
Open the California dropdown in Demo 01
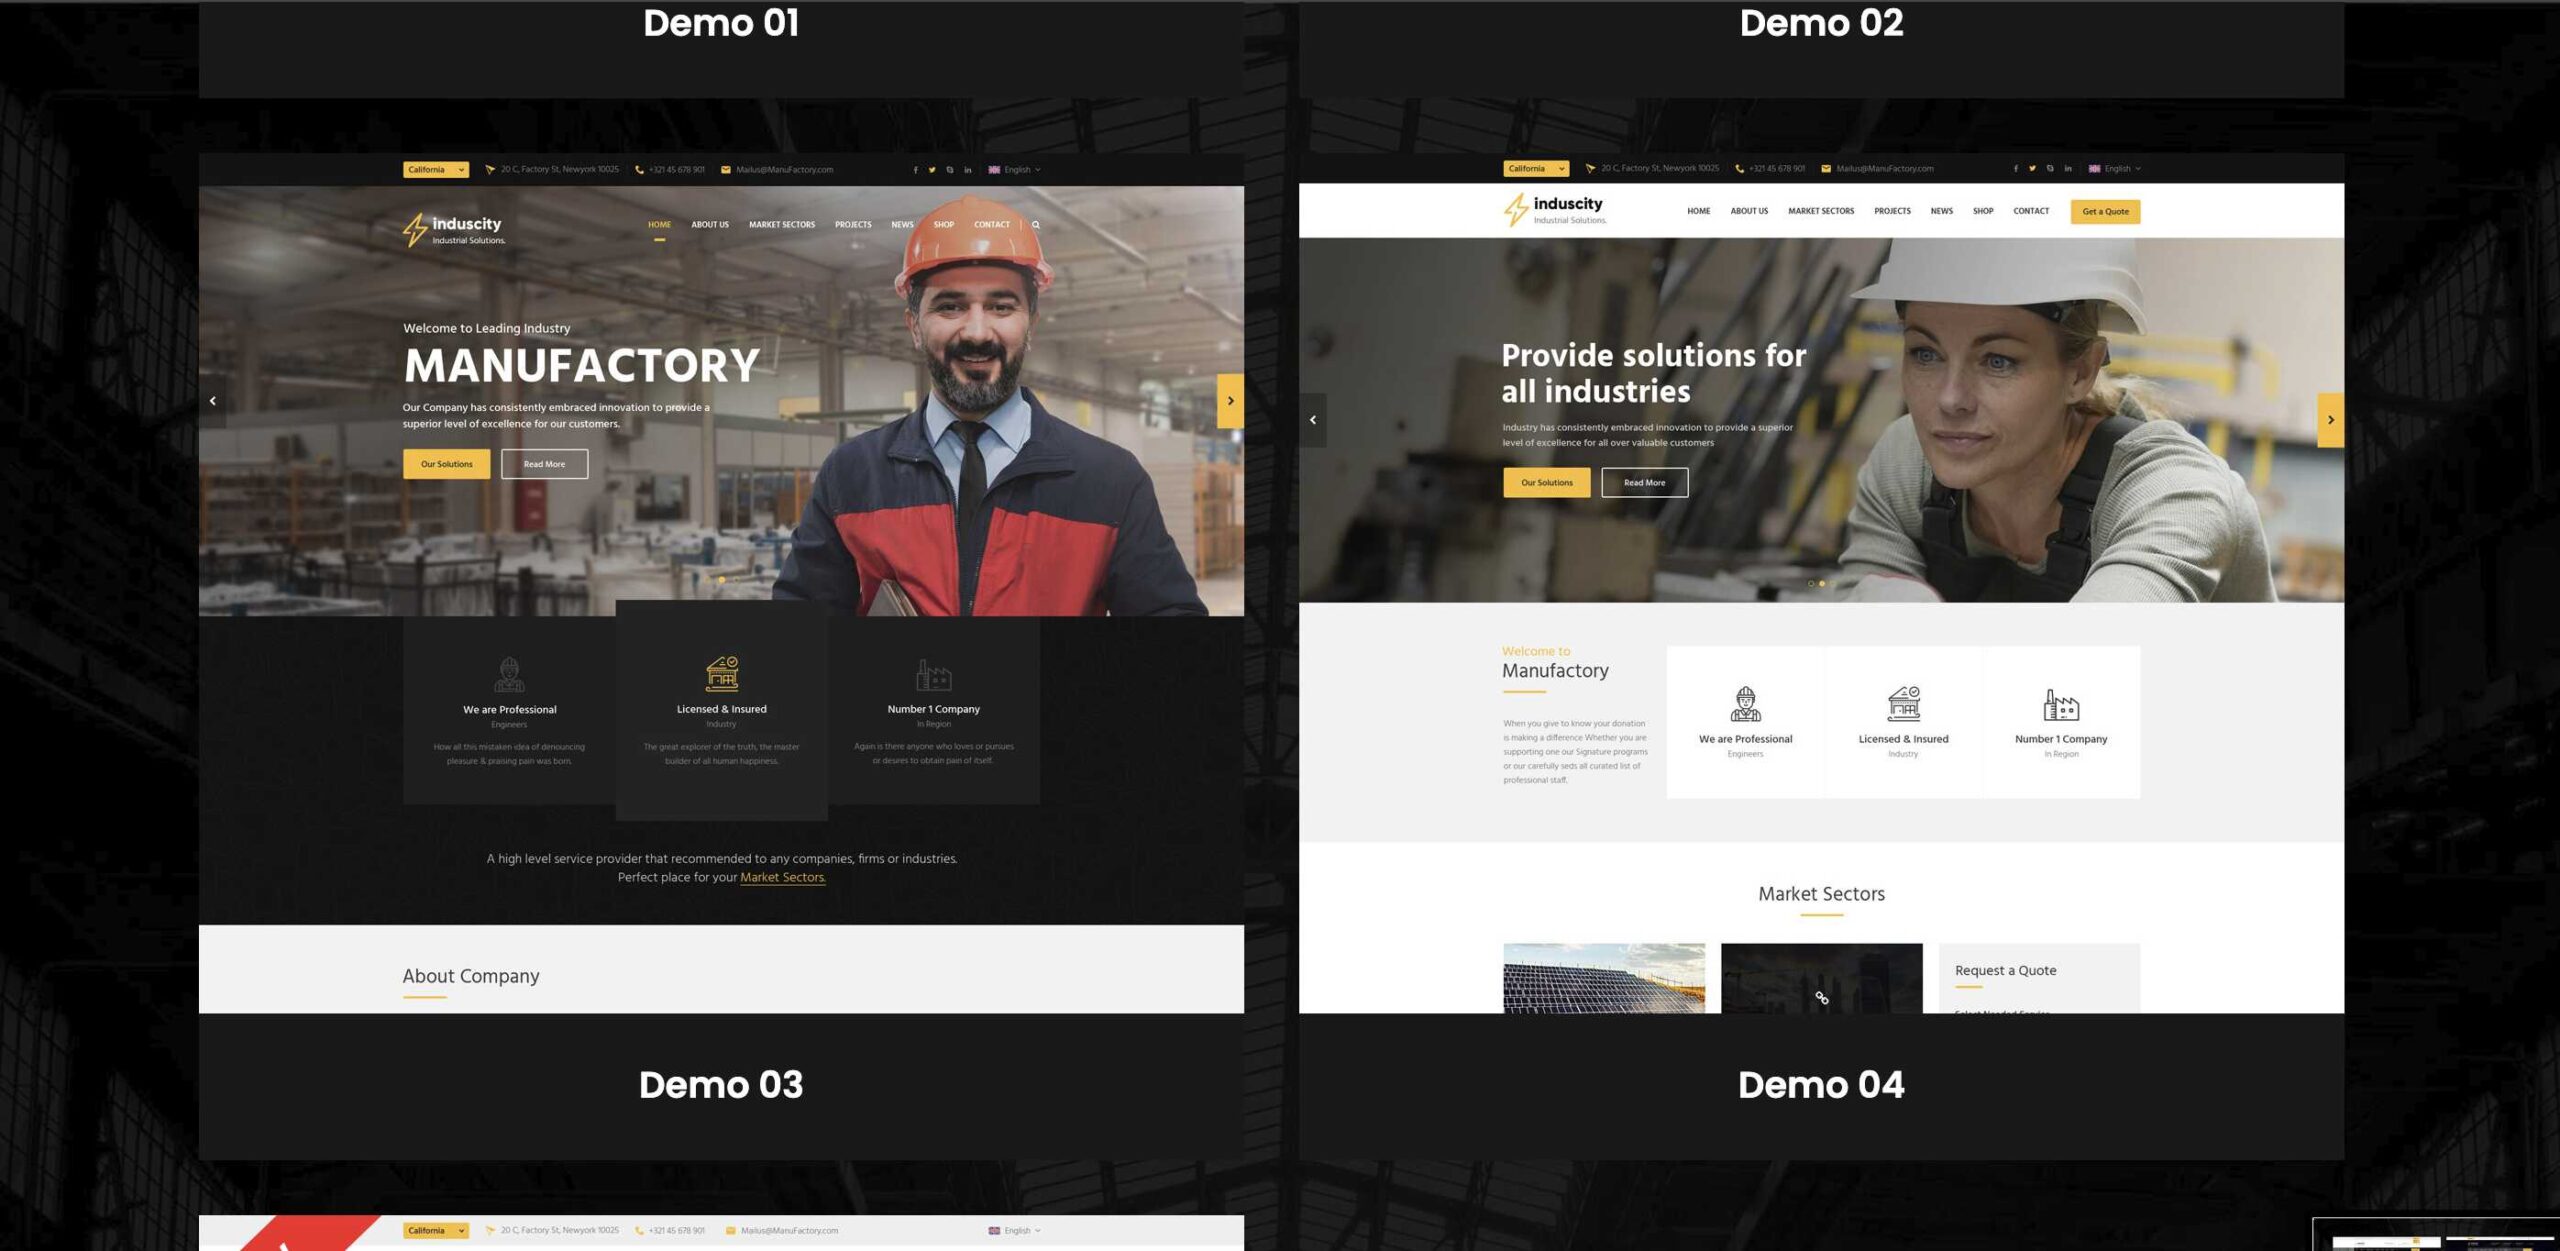click(x=436, y=170)
